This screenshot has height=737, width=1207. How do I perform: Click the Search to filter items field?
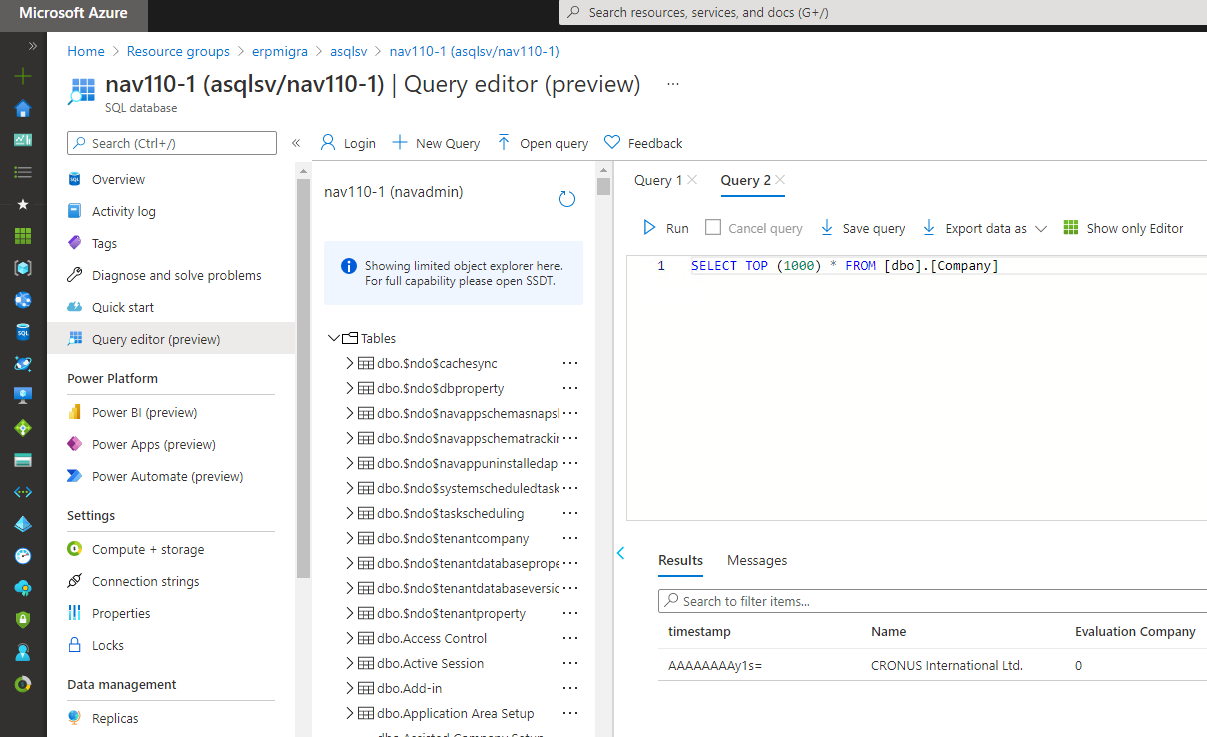[932, 601]
